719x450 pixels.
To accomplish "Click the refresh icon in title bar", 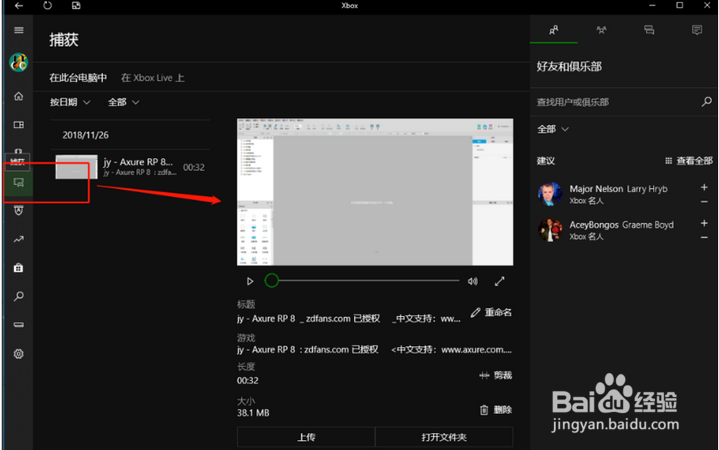I will [48, 6].
